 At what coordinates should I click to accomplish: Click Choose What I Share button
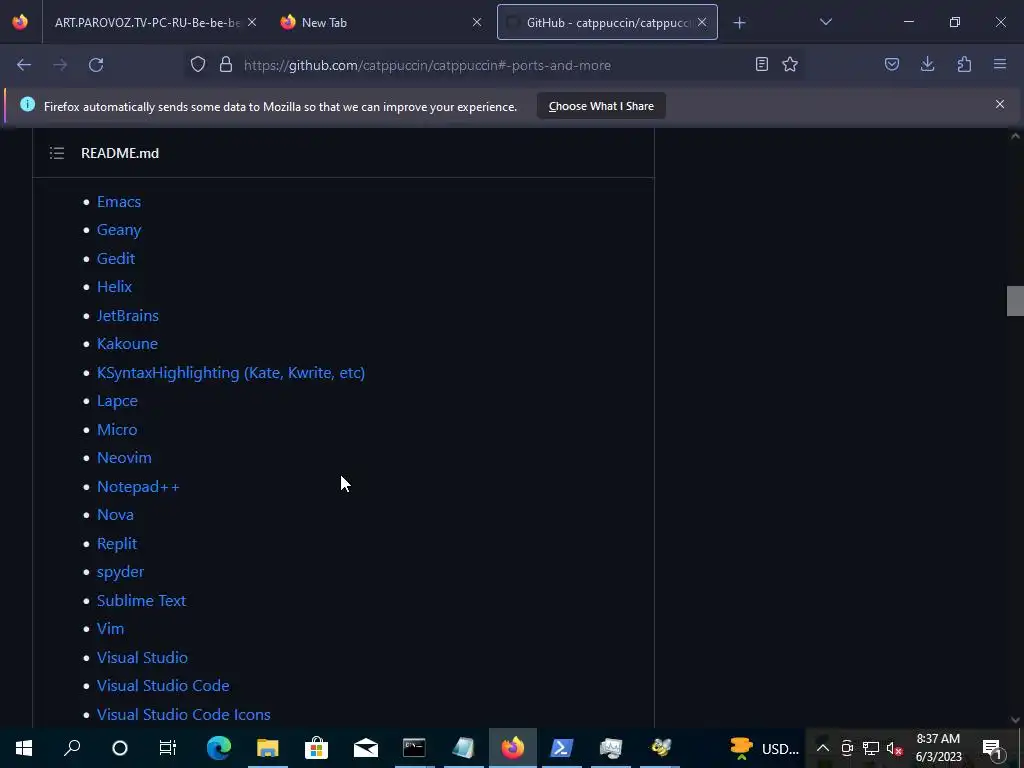coord(601,106)
